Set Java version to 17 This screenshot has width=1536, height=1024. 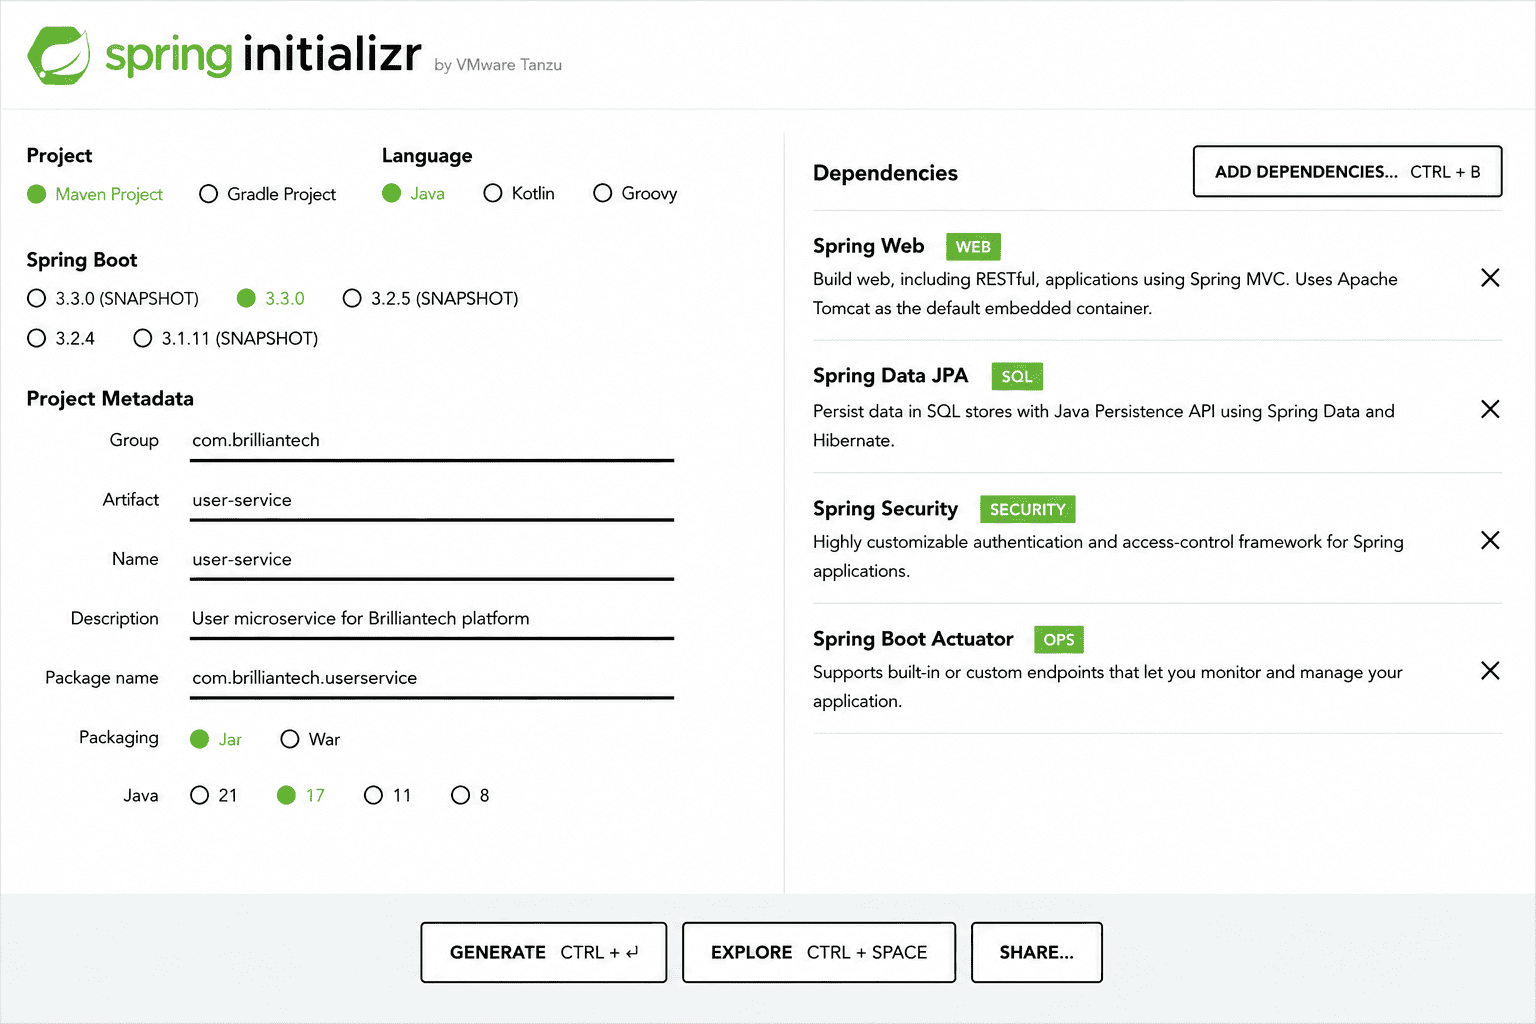coord(301,795)
